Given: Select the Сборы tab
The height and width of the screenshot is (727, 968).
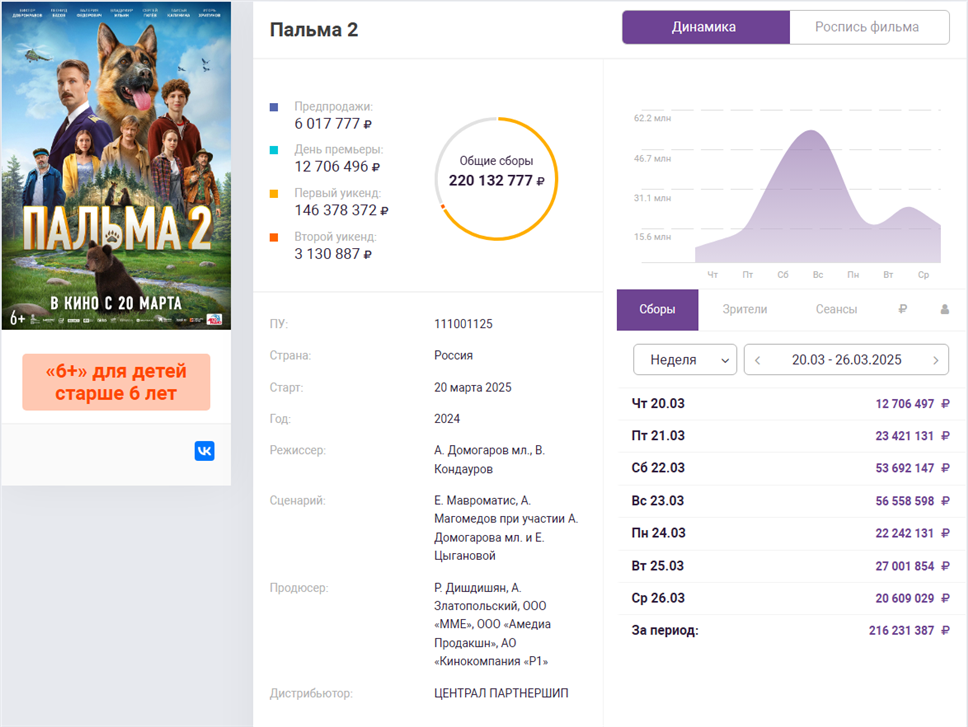Looking at the screenshot, I should [x=657, y=310].
